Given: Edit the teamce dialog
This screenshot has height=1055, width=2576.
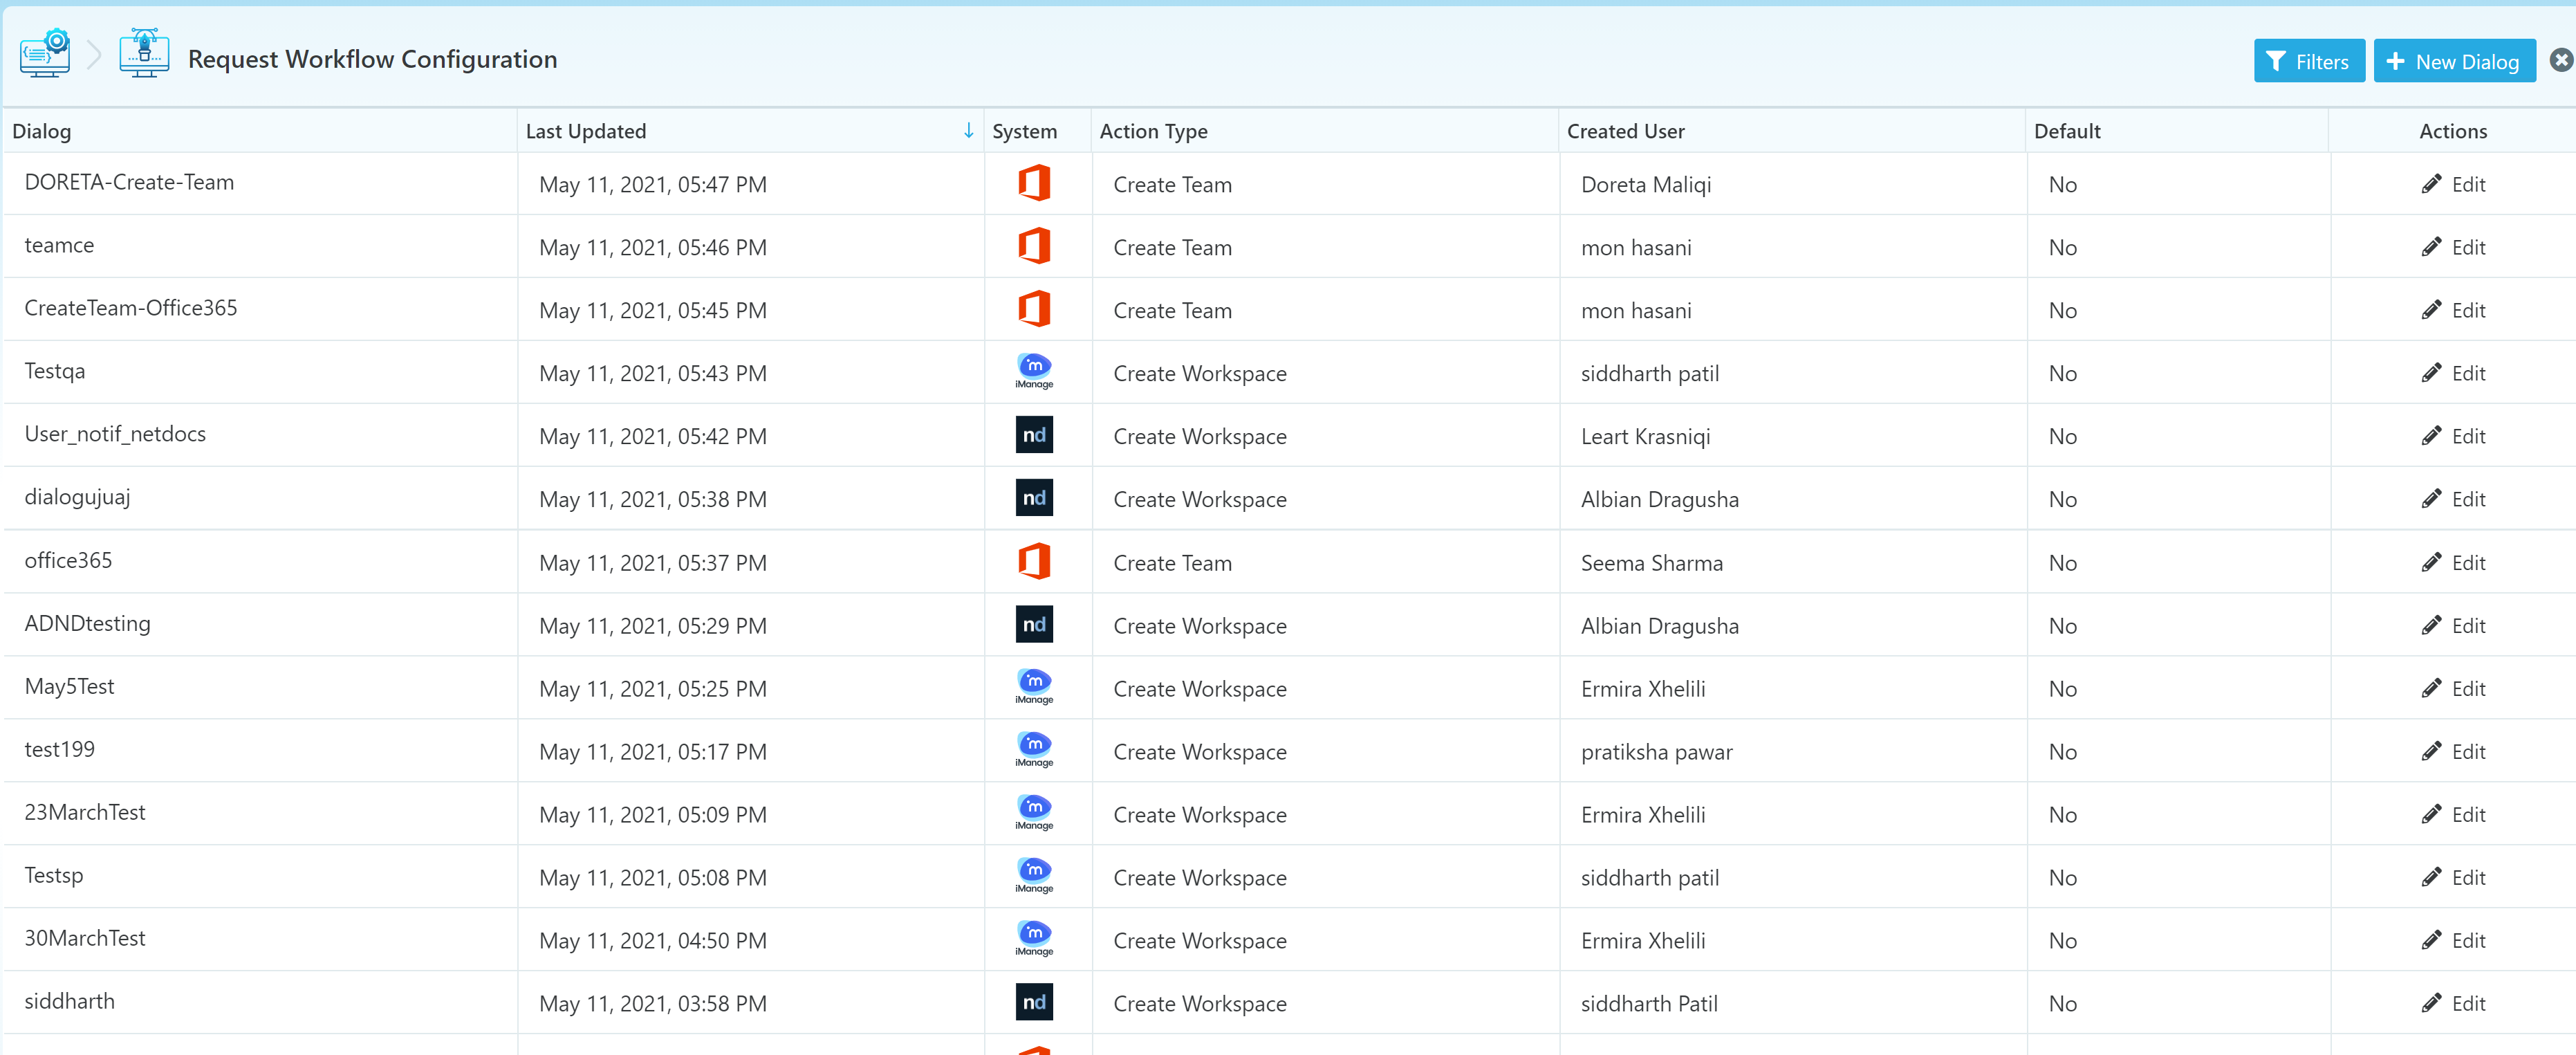Looking at the screenshot, I should (x=2453, y=247).
